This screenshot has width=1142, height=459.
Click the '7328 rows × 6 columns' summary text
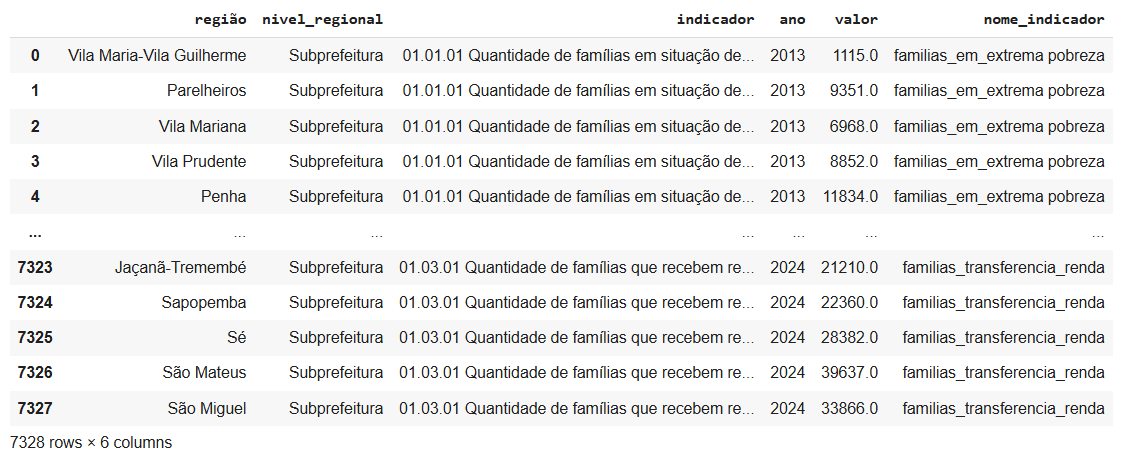[x=91, y=442]
